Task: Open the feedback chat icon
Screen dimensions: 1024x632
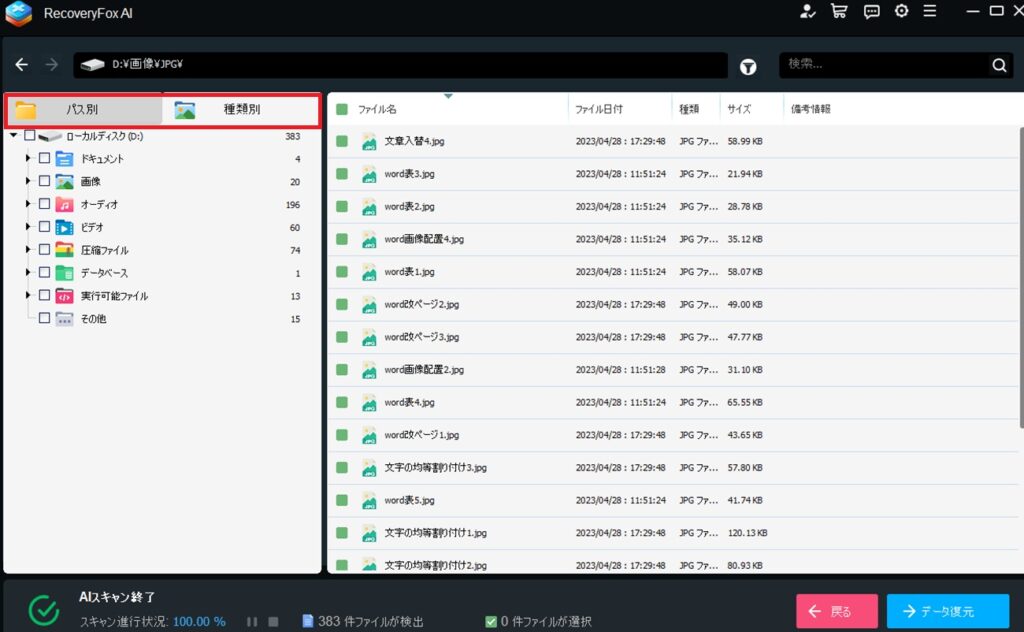Action: tap(871, 11)
